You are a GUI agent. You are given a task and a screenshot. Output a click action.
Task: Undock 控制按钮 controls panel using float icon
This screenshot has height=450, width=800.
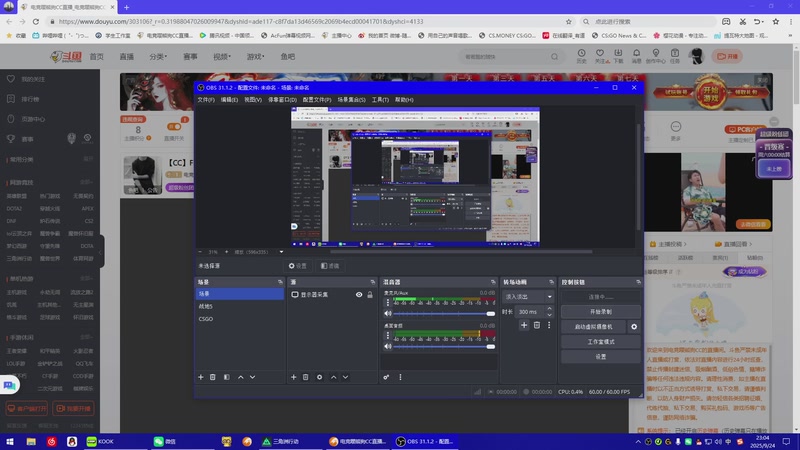point(638,282)
